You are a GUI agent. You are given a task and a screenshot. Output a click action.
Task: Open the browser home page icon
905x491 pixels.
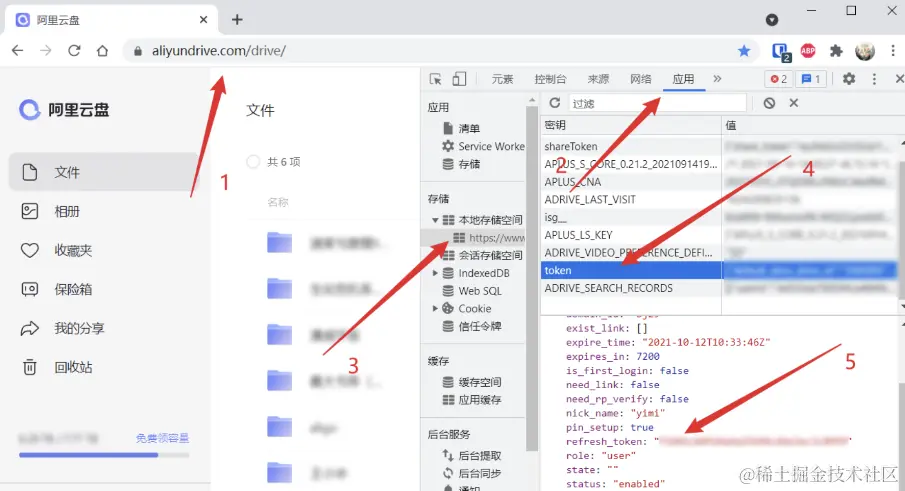[x=102, y=51]
